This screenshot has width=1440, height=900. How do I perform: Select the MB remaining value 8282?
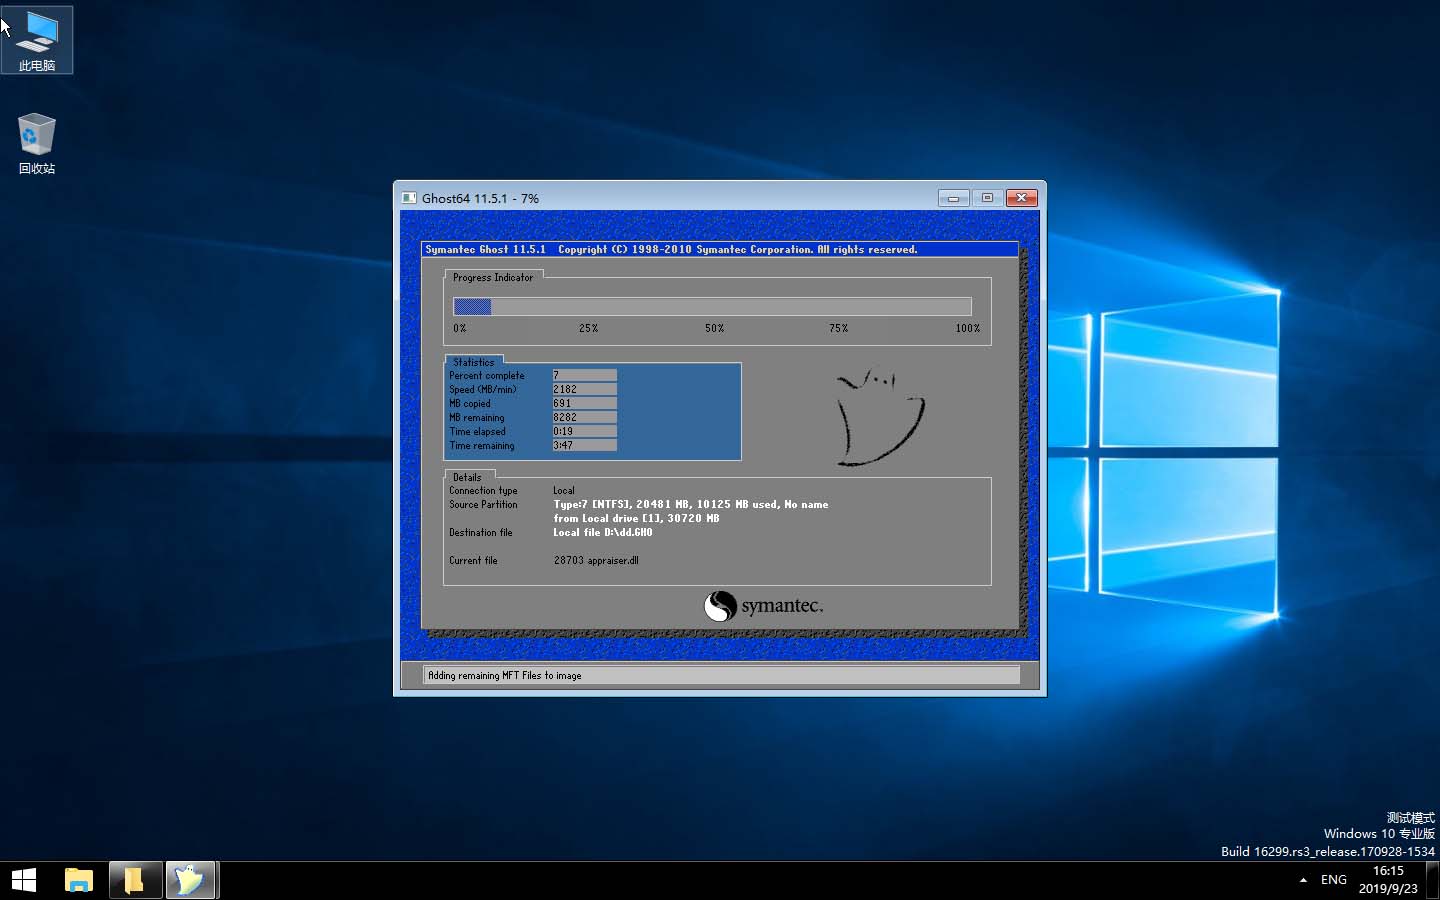(584, 417)
